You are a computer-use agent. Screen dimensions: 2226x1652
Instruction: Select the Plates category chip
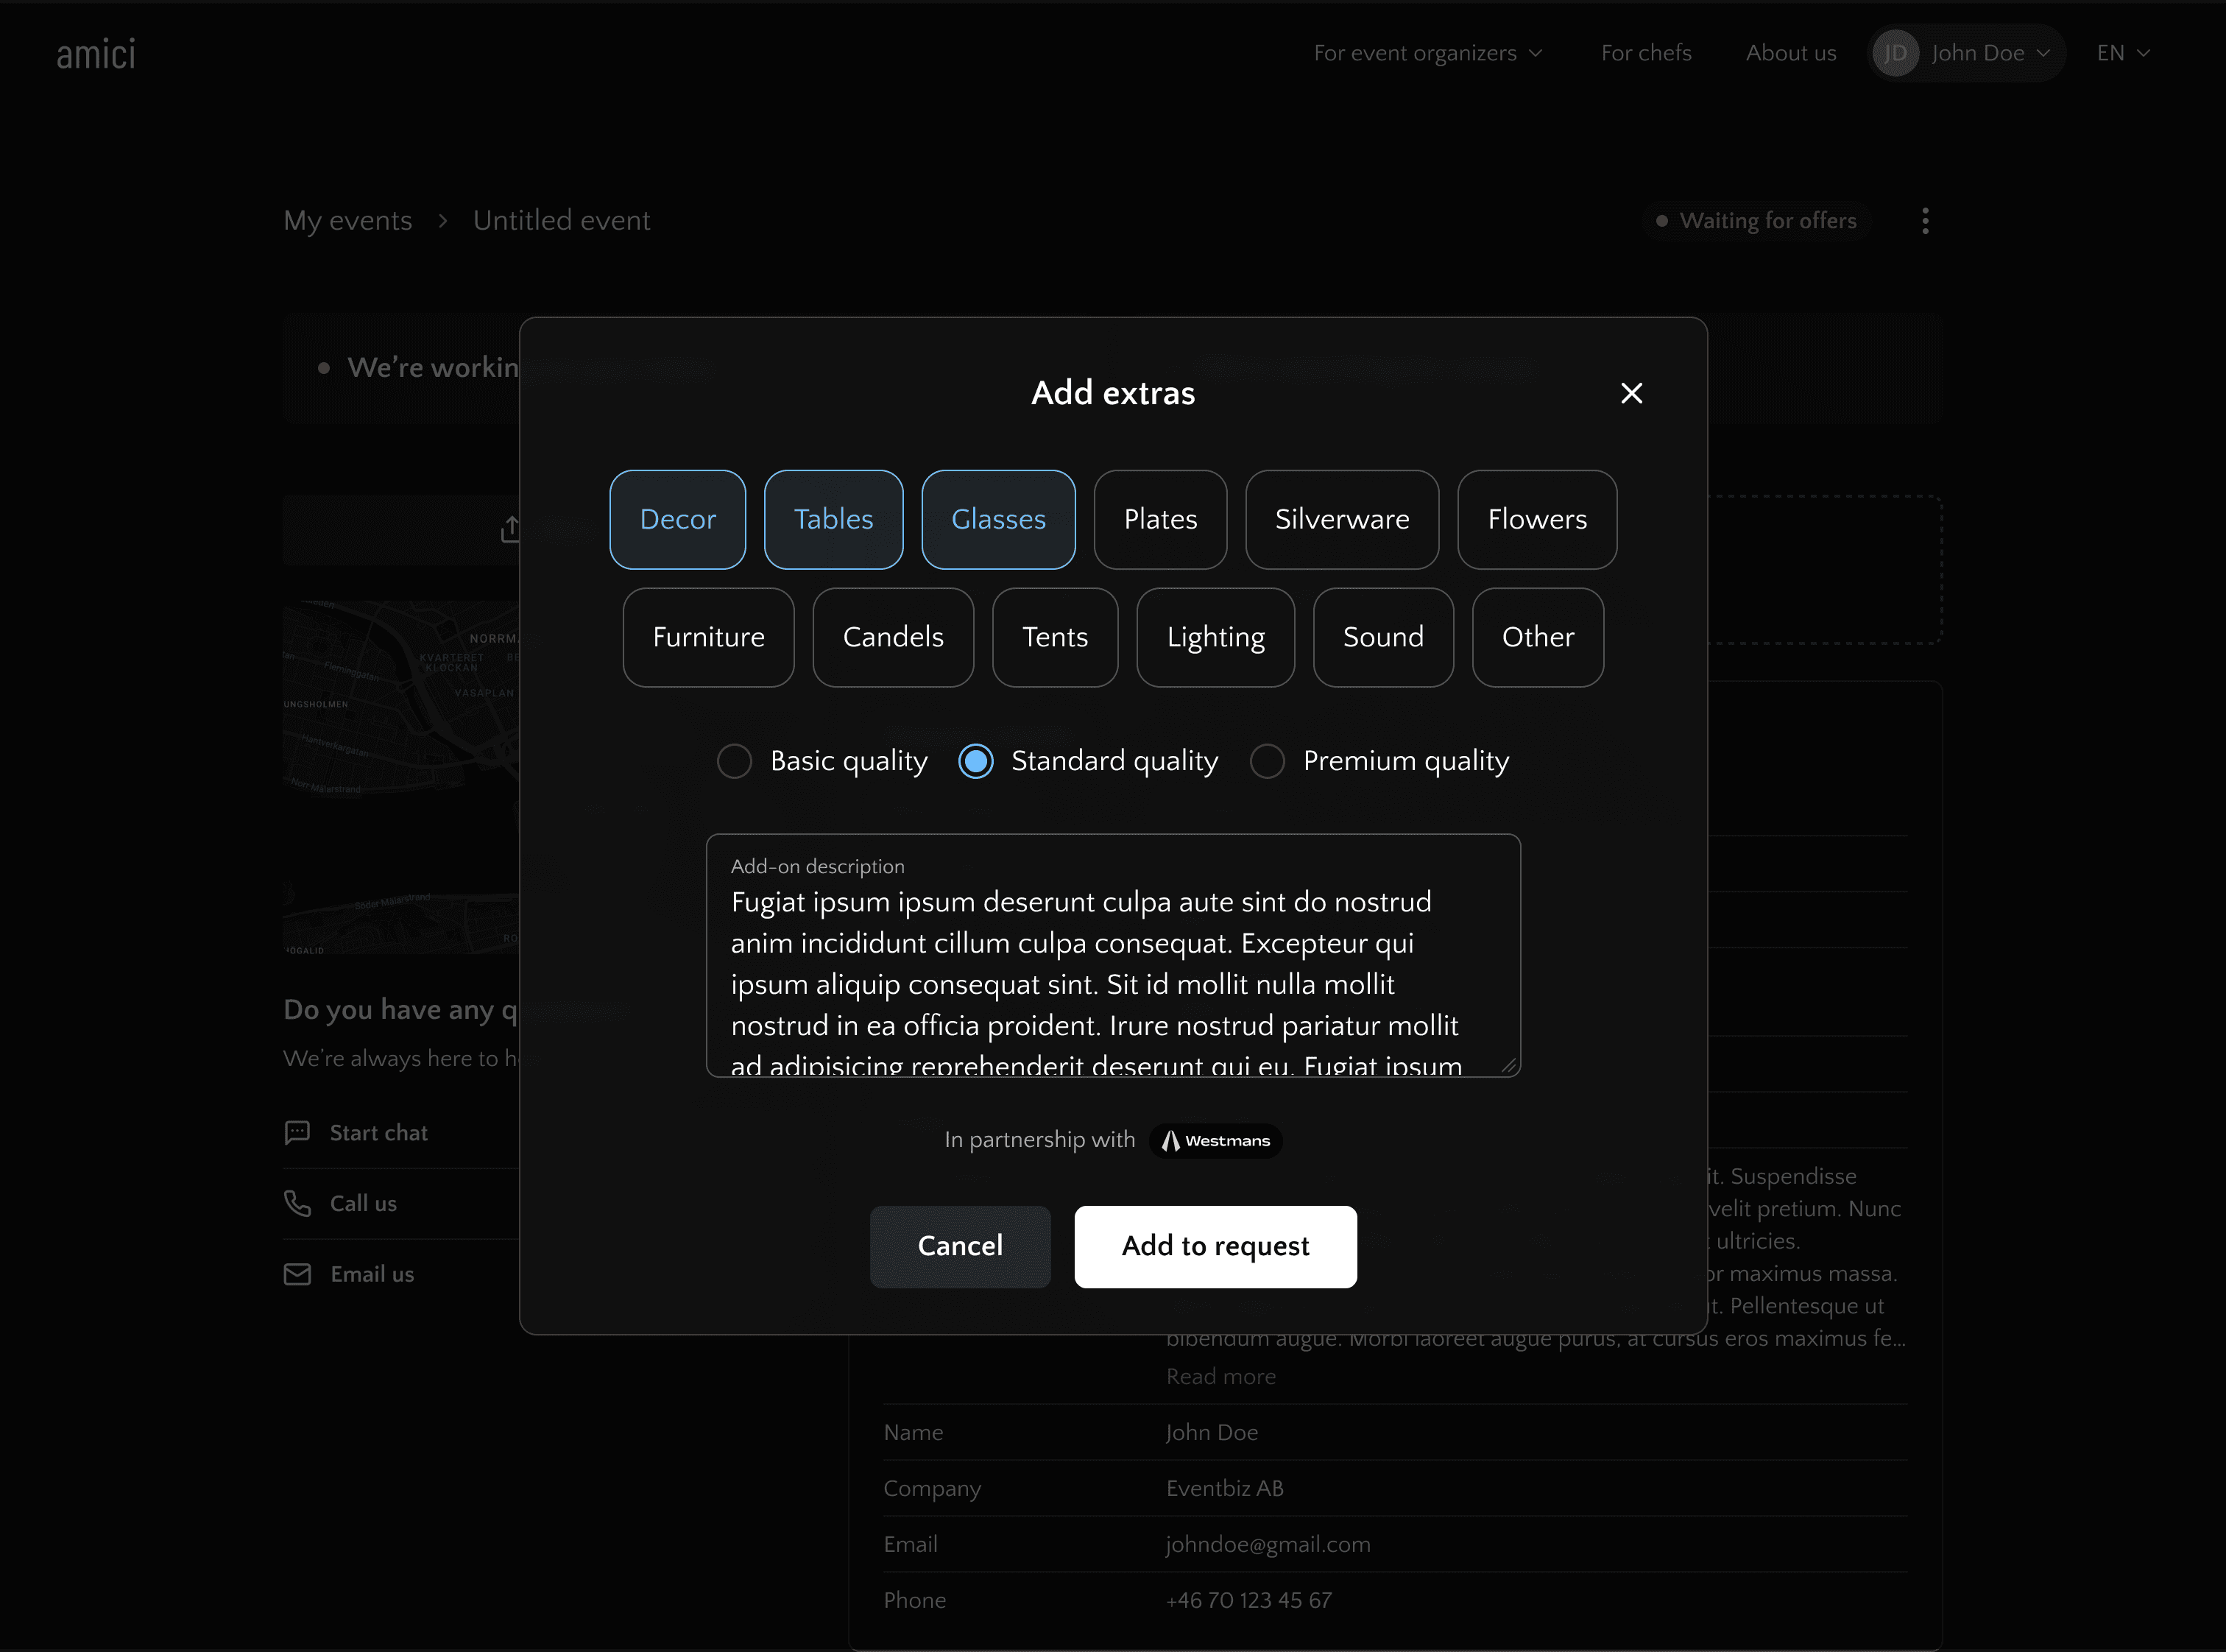coord(1160,519)
